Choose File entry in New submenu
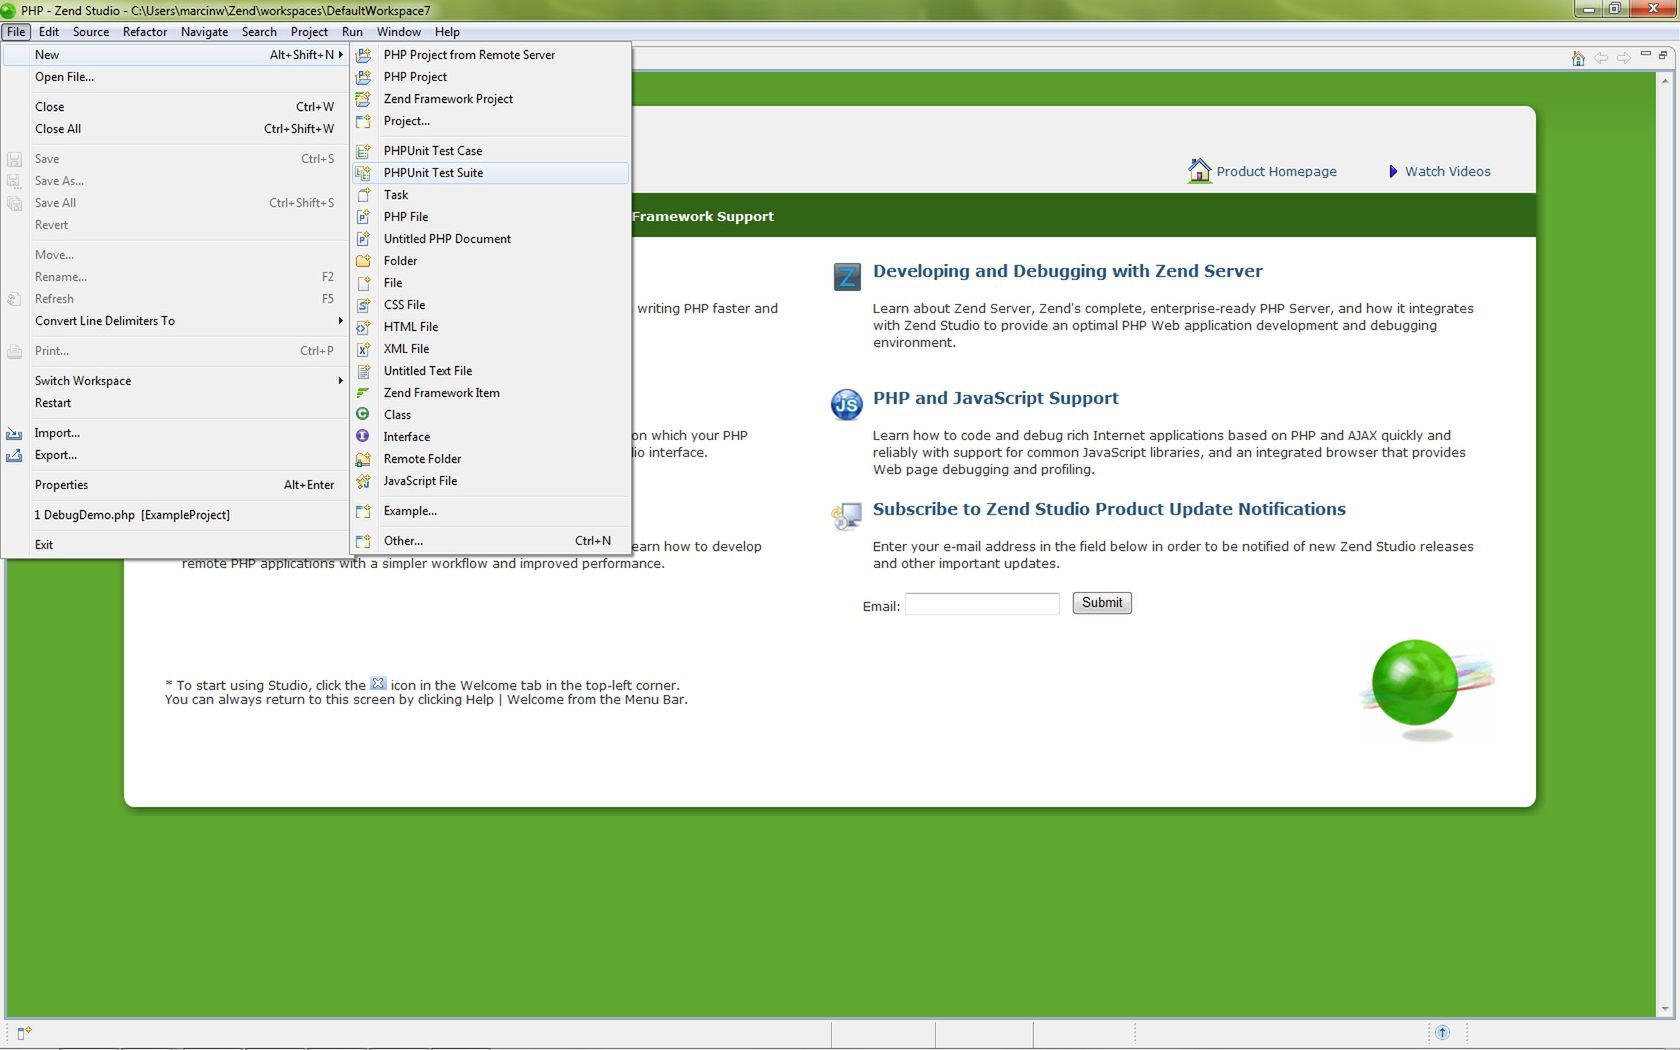Image resolution: width=1680 pixels, height=1050 pixels. [490, 283]
